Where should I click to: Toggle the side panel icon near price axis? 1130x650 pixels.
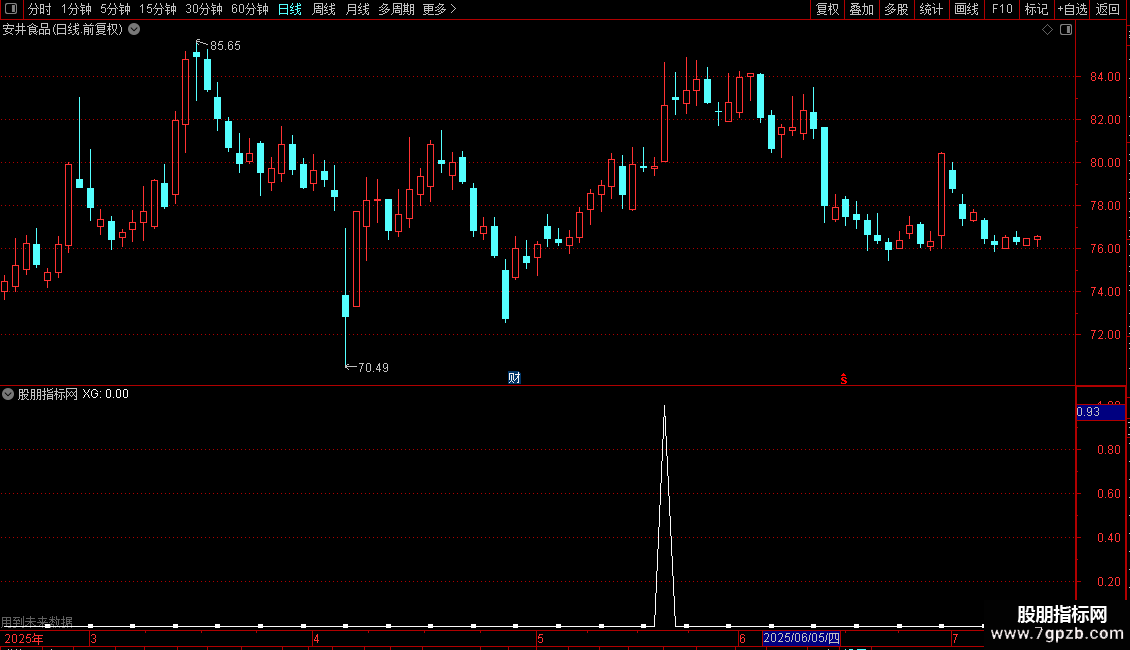click(1066, 30)
